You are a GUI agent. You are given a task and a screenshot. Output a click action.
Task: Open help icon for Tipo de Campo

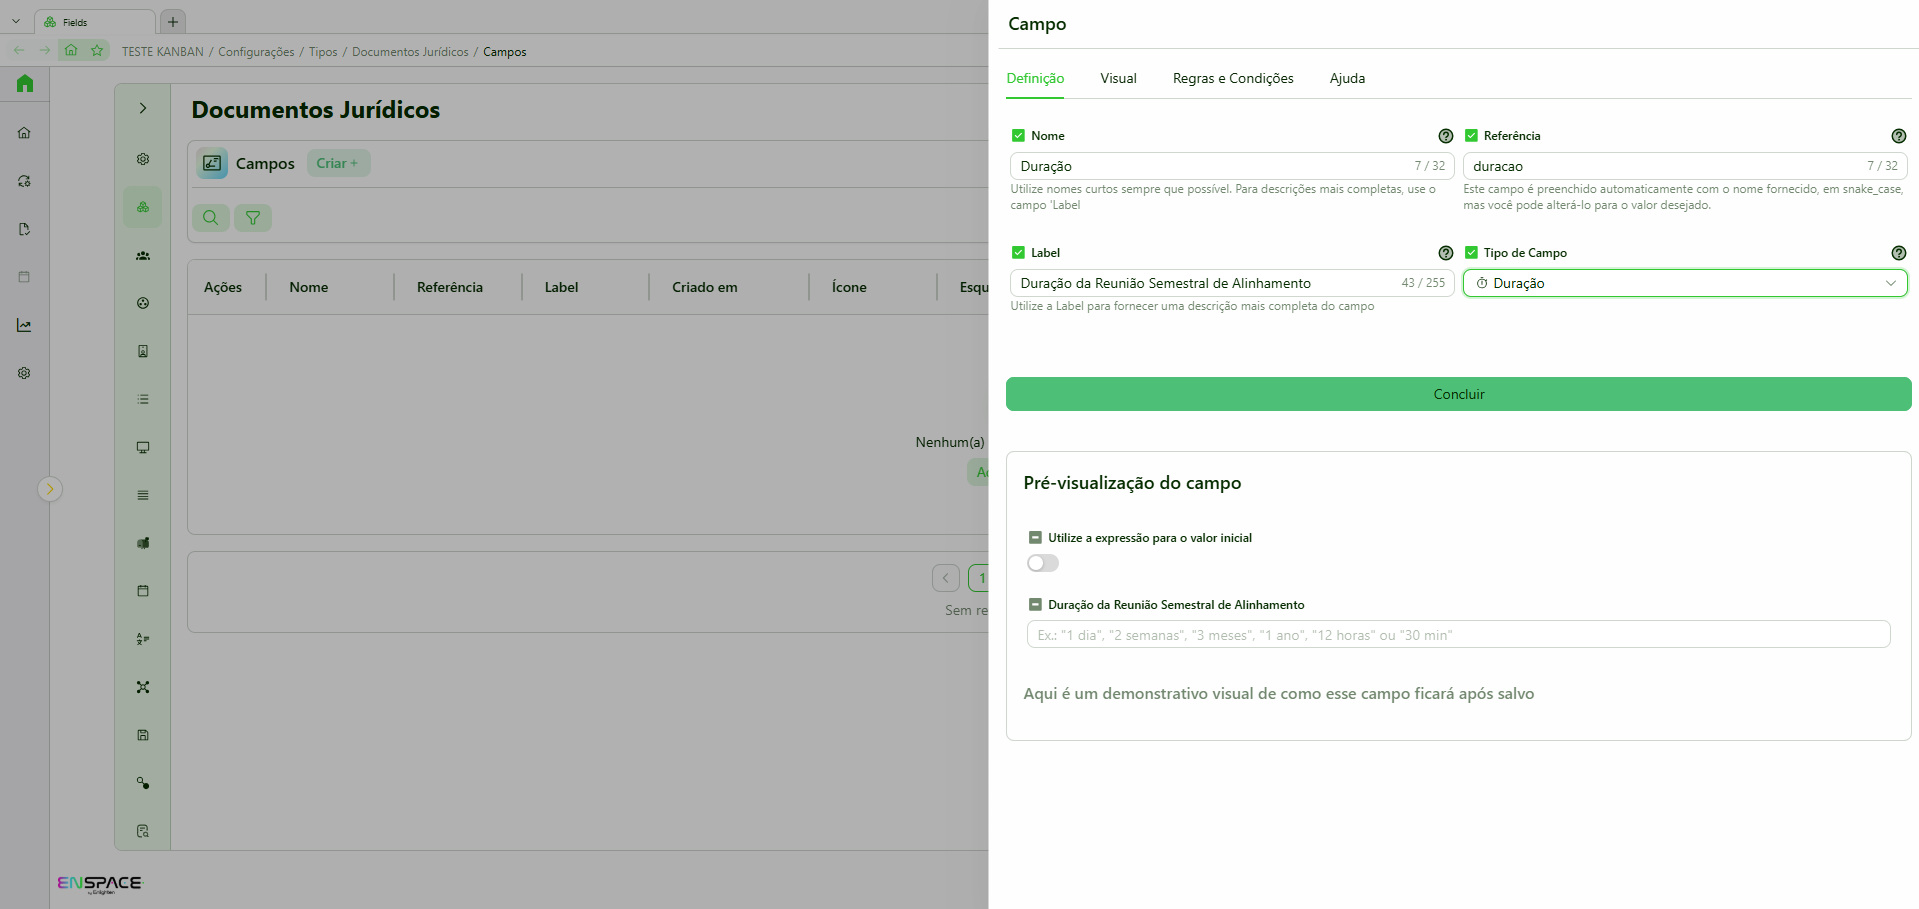click(x=1898, y=253)
